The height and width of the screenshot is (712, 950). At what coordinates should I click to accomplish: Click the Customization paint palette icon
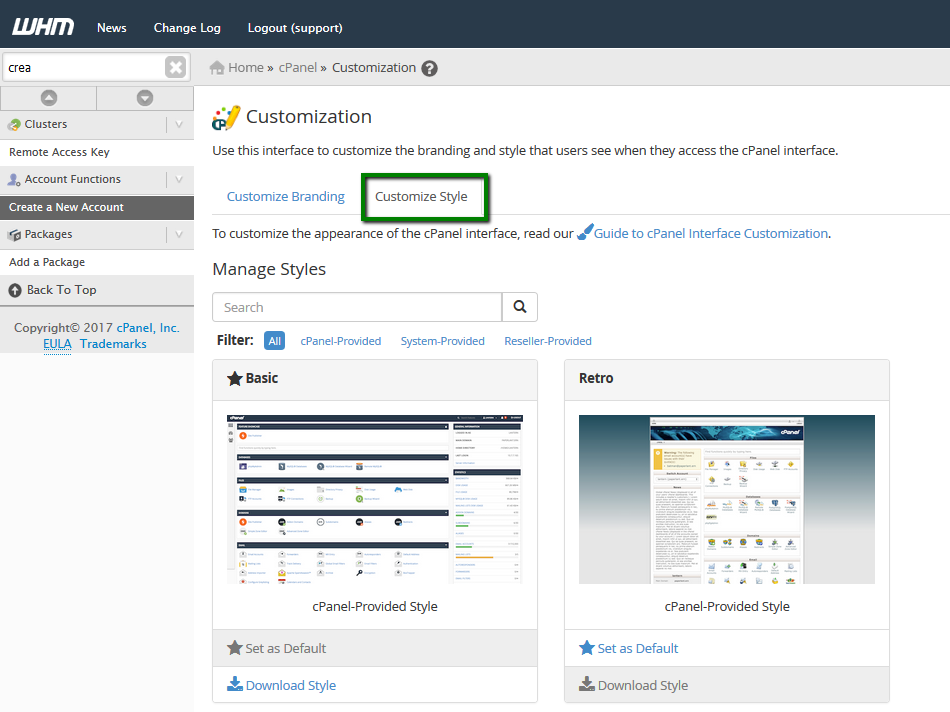[x=226, y=118]
